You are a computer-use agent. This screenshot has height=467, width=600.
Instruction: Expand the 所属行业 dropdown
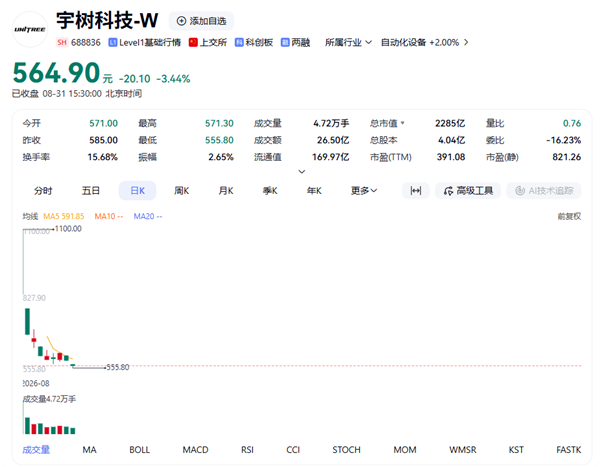coord(348,42)
